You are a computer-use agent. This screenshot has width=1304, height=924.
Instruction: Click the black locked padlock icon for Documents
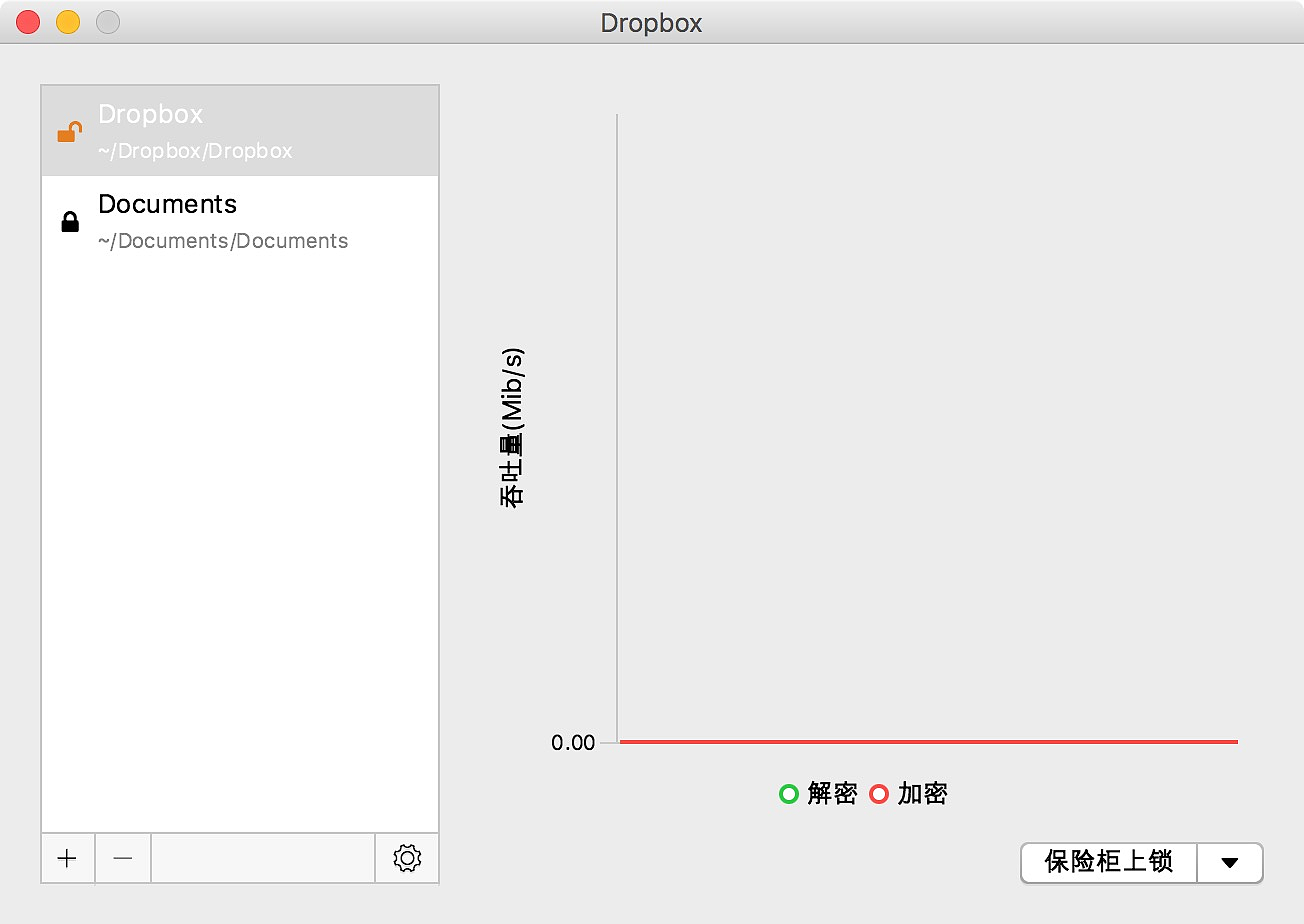pyautogui.click(x=70, y=222)
